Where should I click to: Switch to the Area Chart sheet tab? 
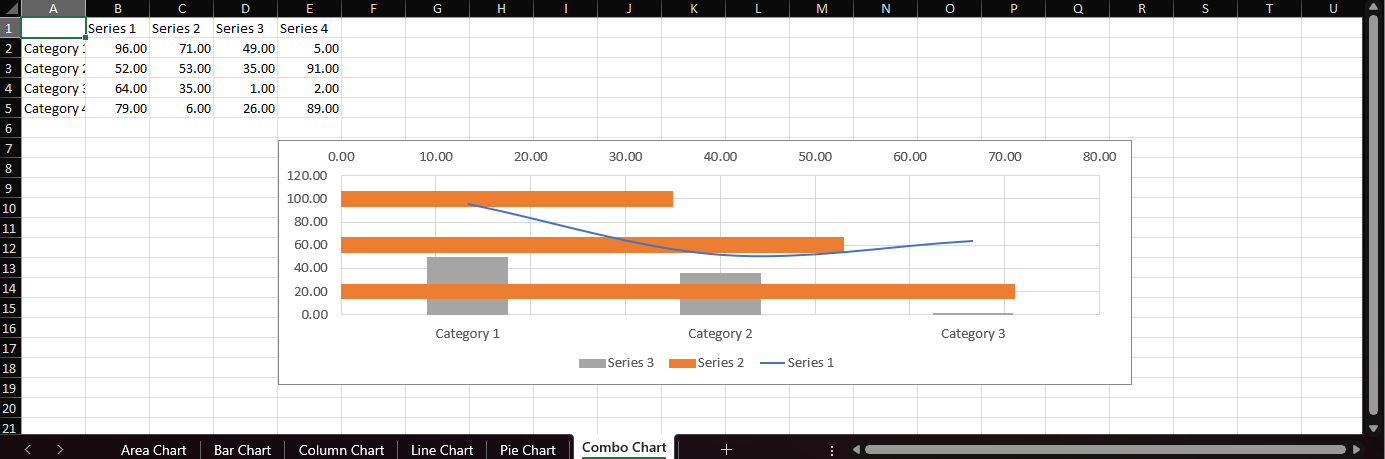(153, 450)
